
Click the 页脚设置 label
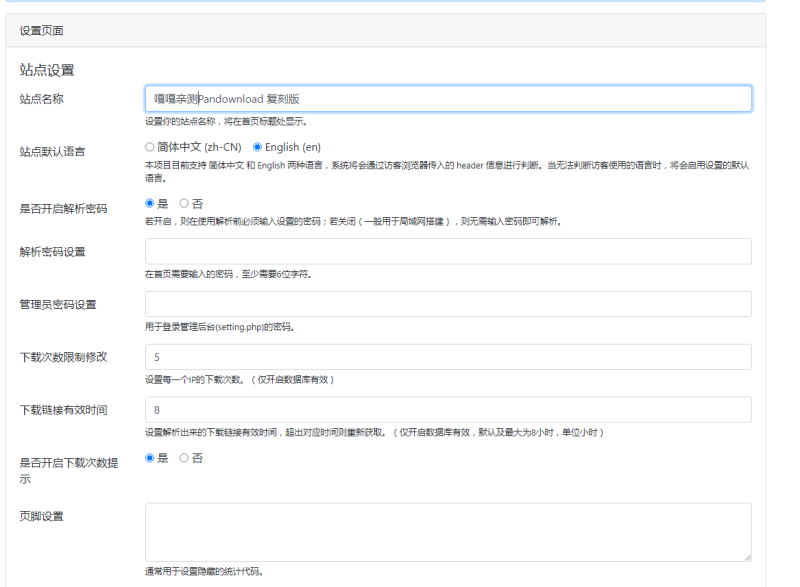[41, 516]
